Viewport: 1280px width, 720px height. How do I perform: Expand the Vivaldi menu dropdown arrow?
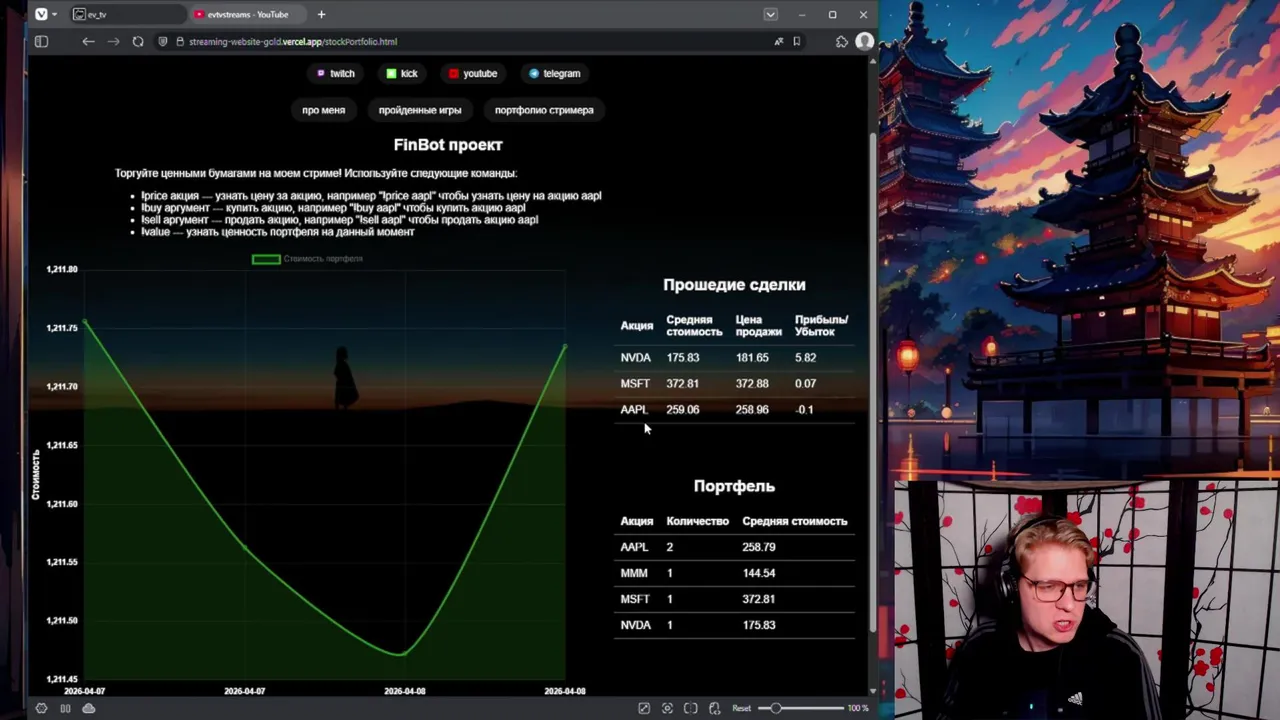(x=54, y=14)
